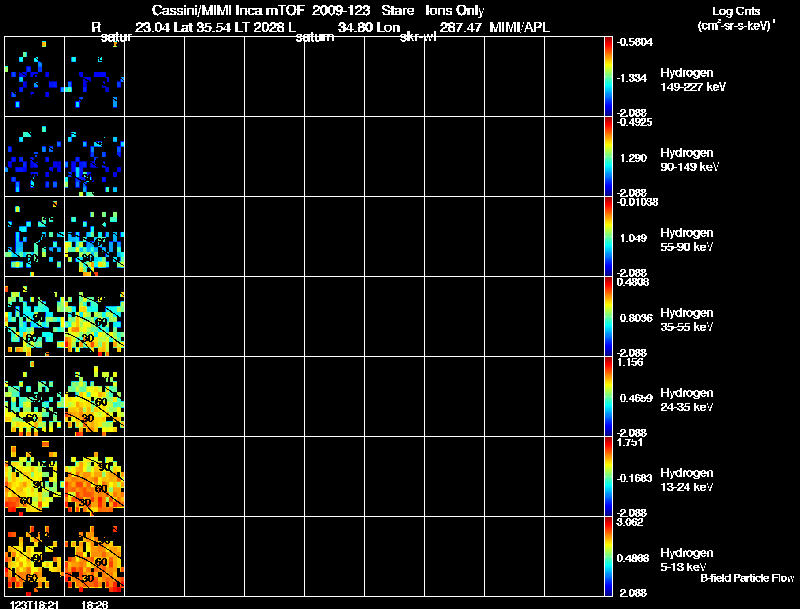Select the 18:21 image in the 35-55 keV row
Viewport: 800px width, 609px height.
point(35,317)
